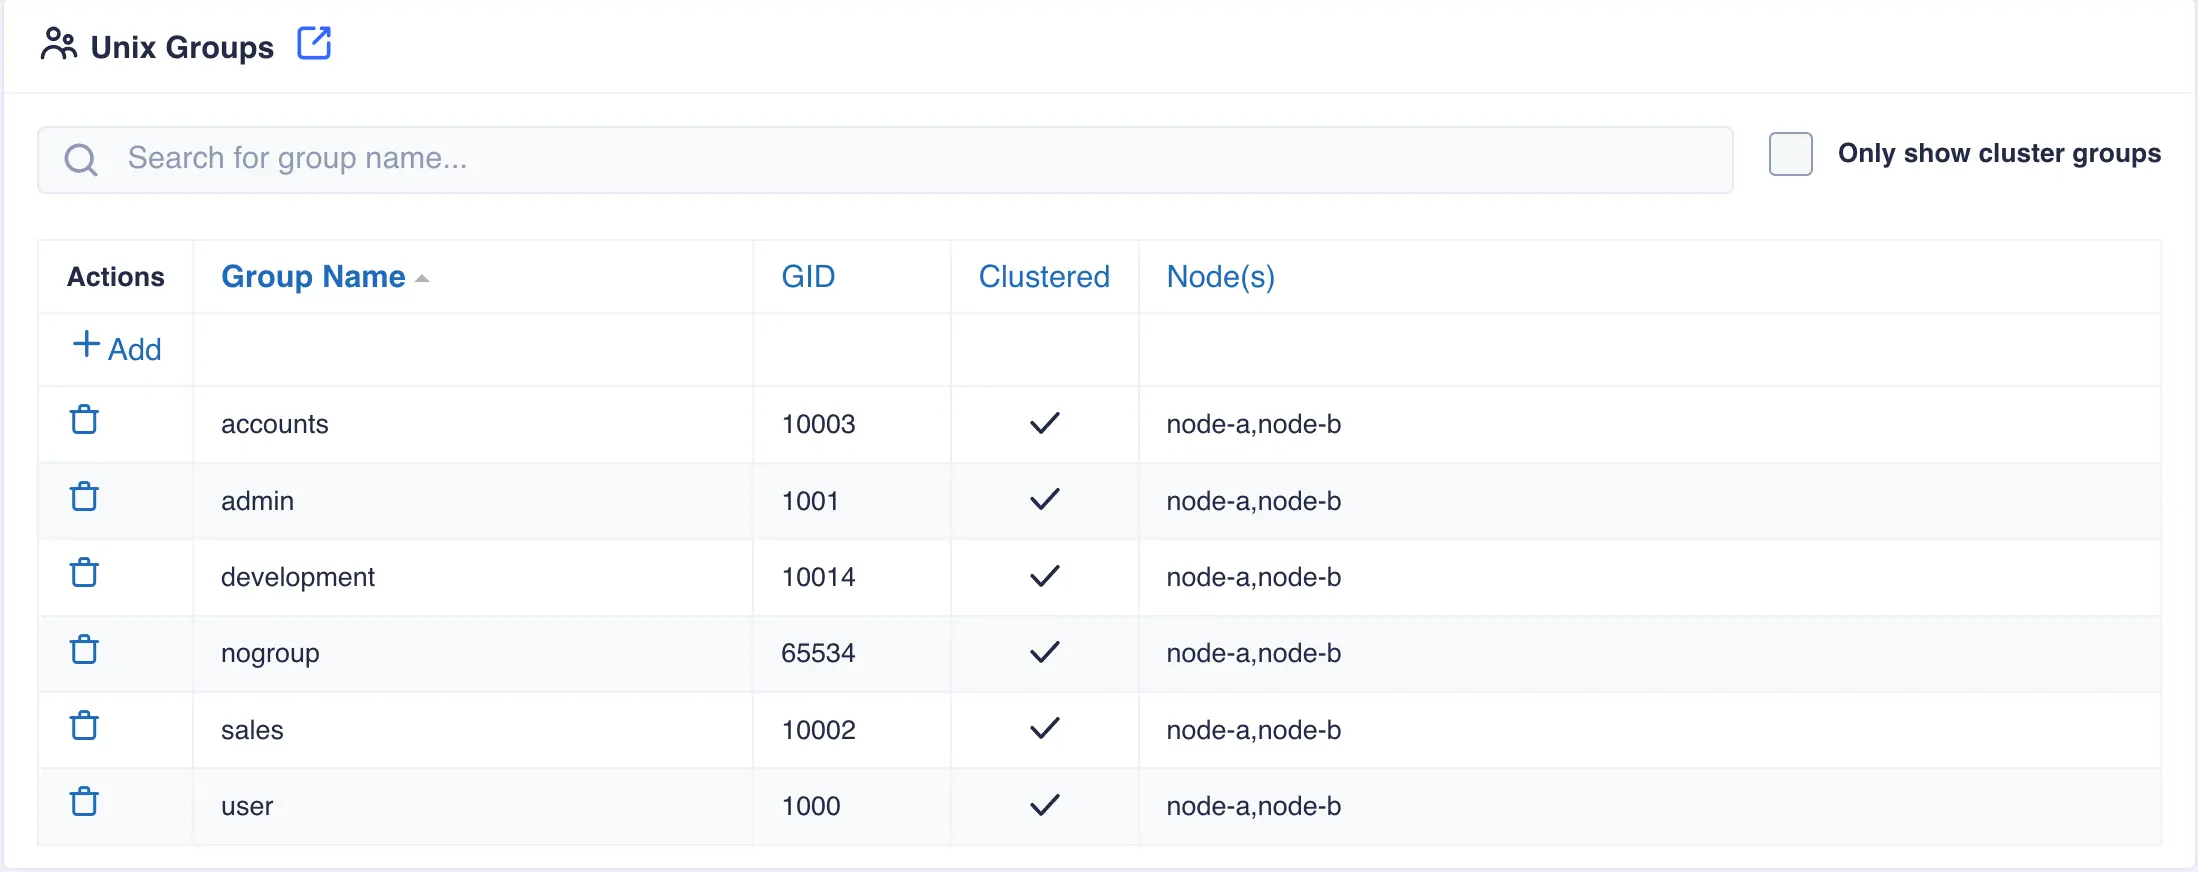Delete the nogroup group with trash icon
This screenshot has height=872, width=2198.
tap(85, 650)
